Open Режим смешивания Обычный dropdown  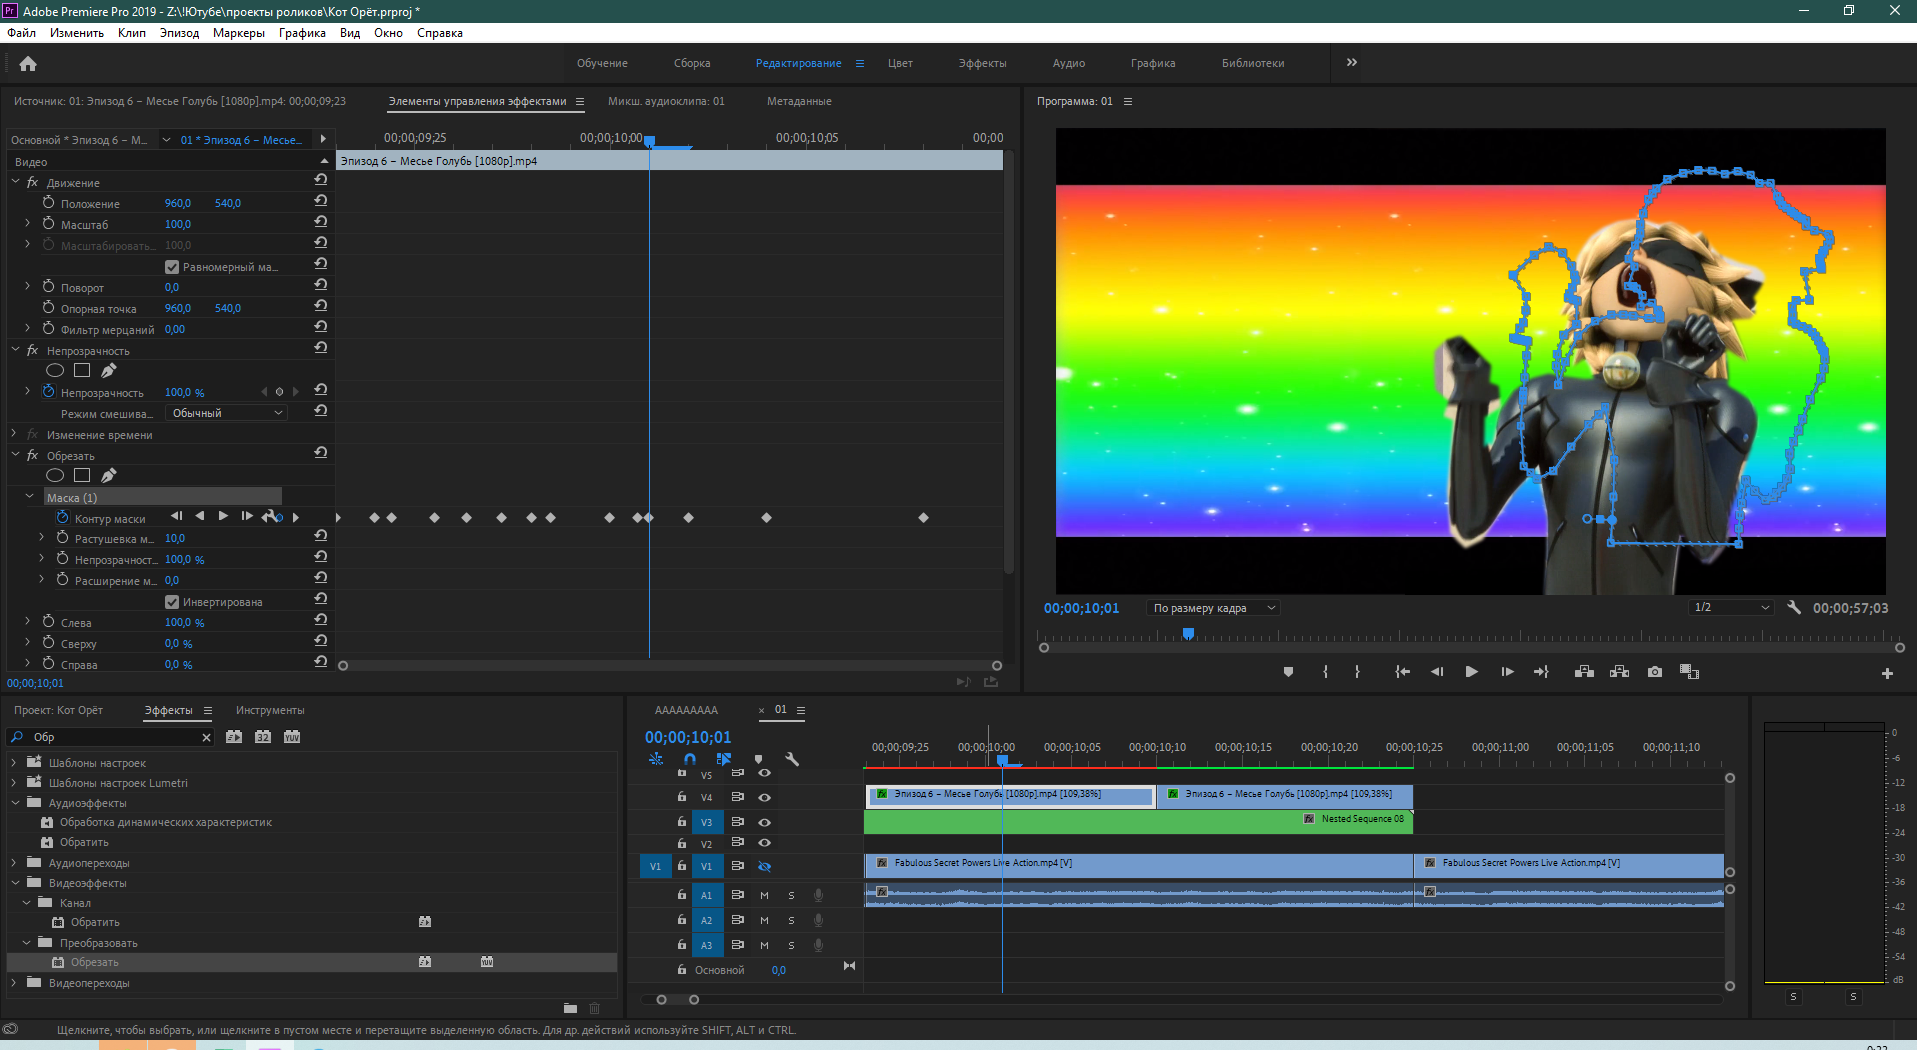coord(228,413)
